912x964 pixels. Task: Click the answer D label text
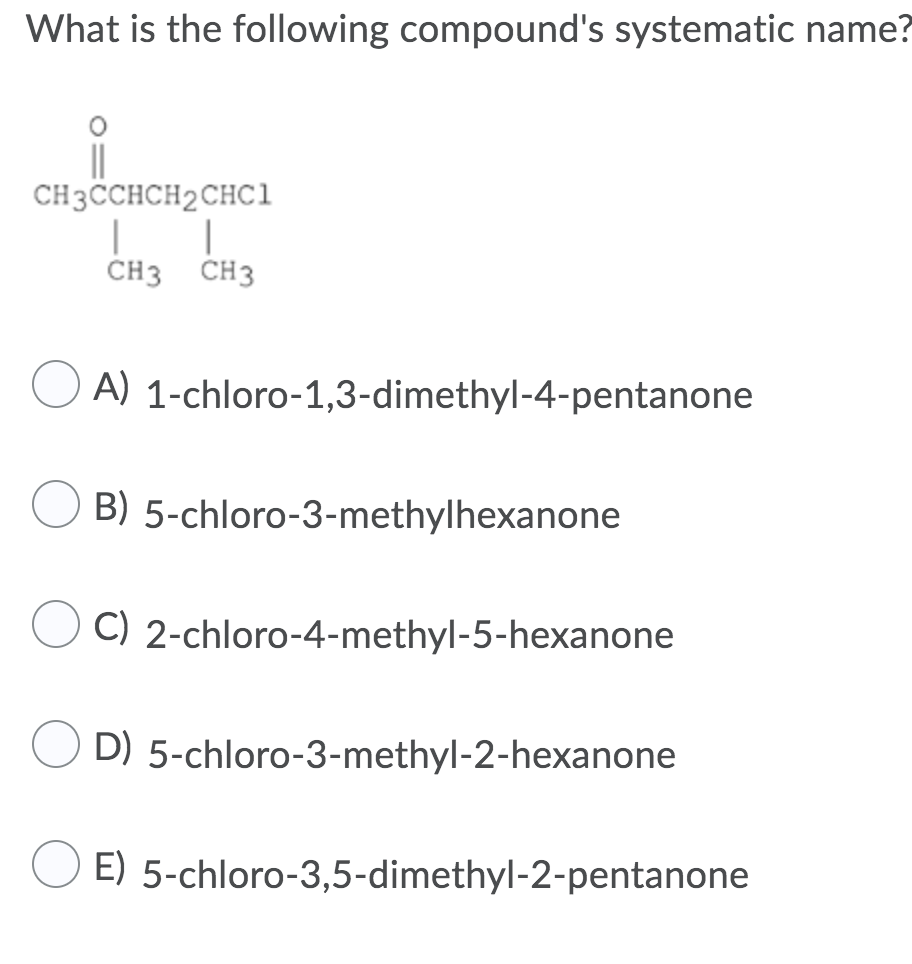point(412,755)
